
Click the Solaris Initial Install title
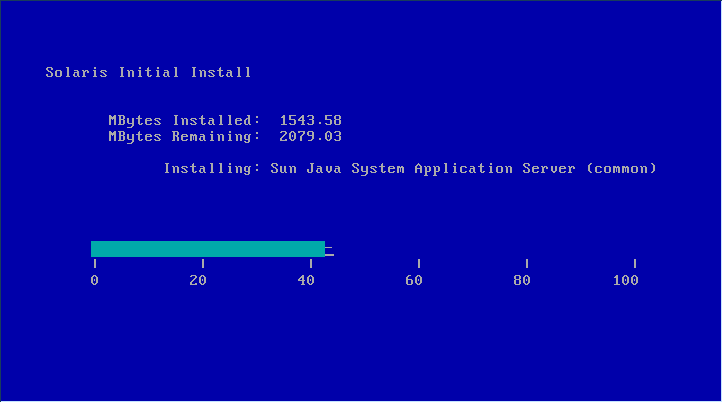click(148, 72)
